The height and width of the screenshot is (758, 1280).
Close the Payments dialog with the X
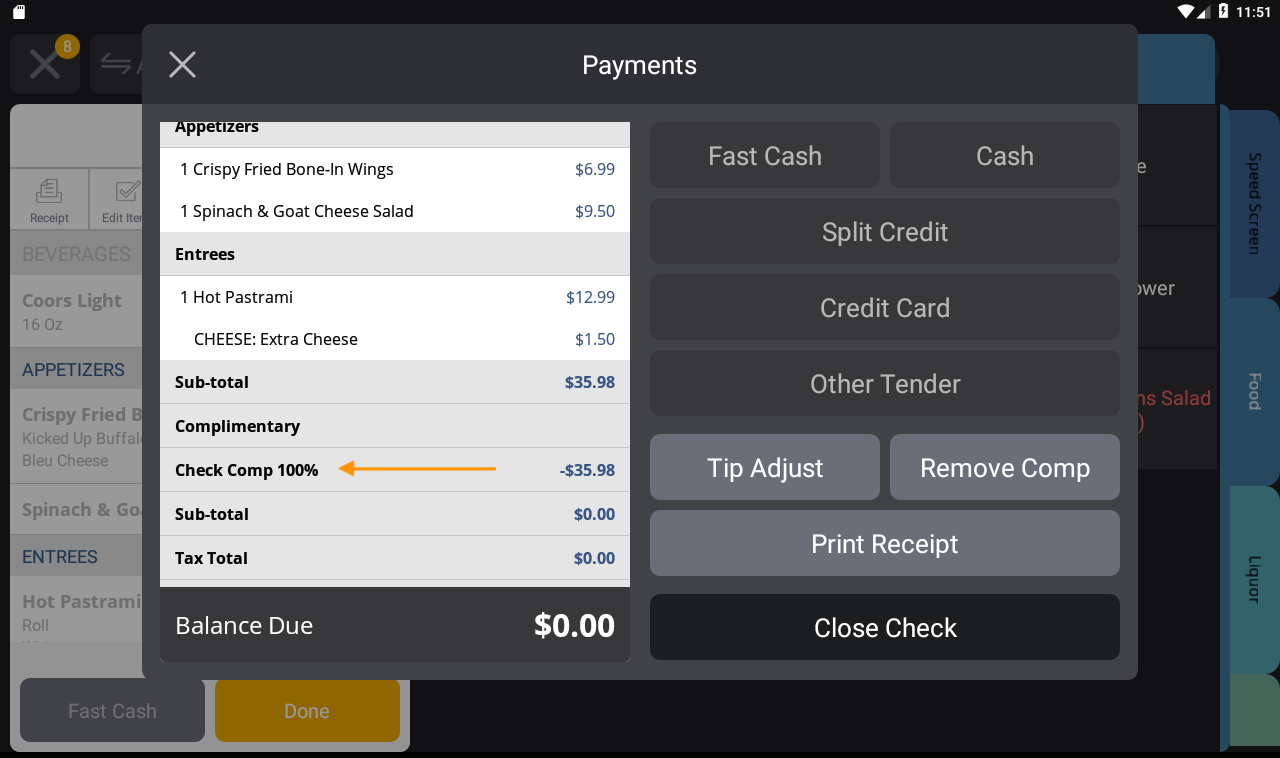(x=182, y=64)
